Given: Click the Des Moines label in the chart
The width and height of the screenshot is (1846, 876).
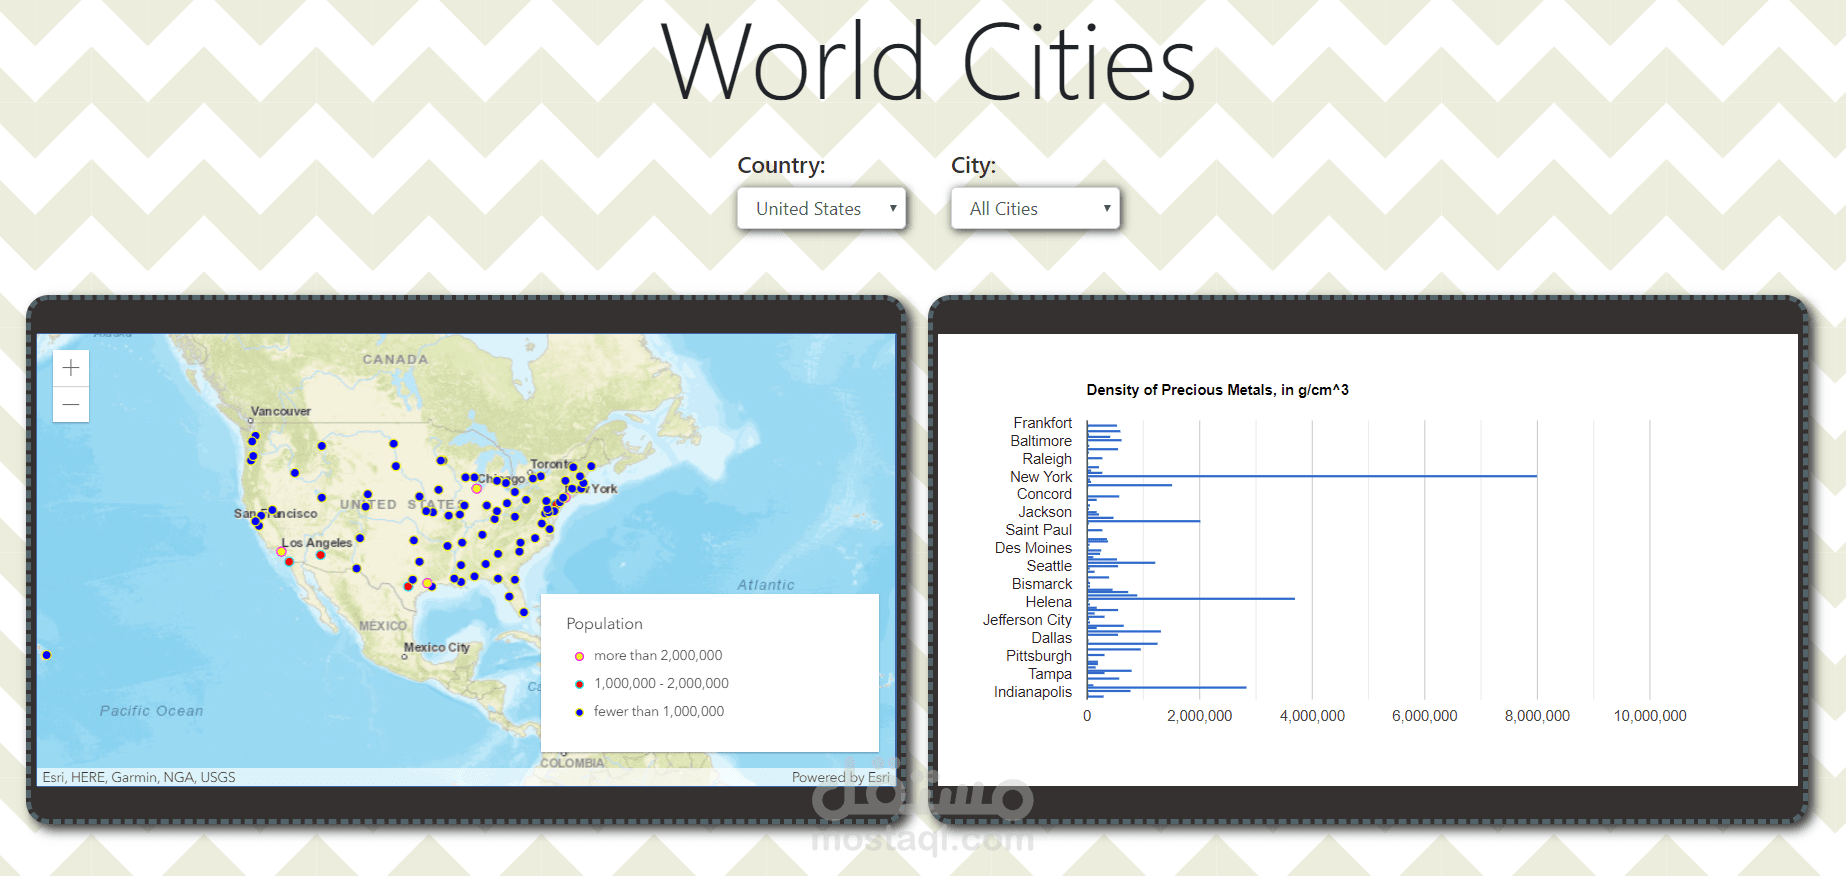Looking at the screenshot, I should 1033,548.
